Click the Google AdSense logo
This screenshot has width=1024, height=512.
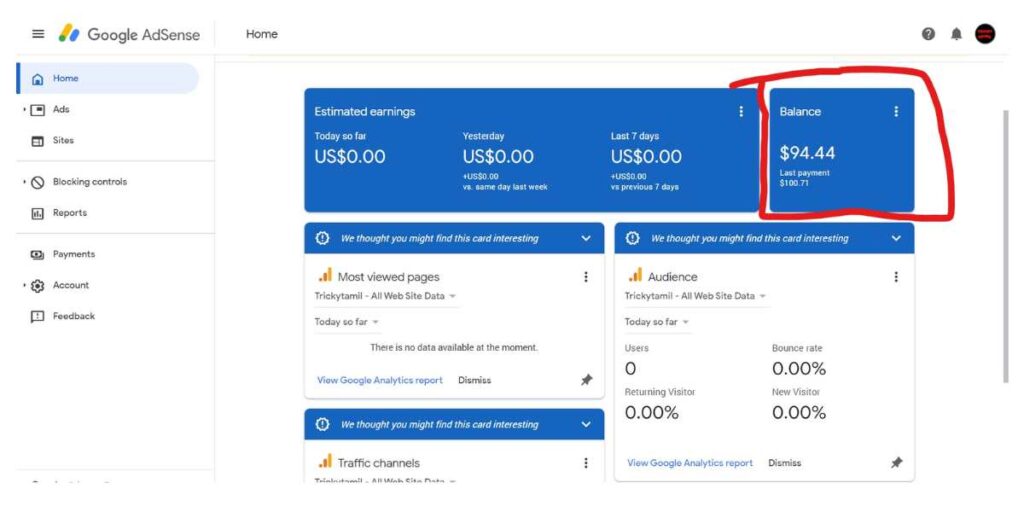point(129,34)
